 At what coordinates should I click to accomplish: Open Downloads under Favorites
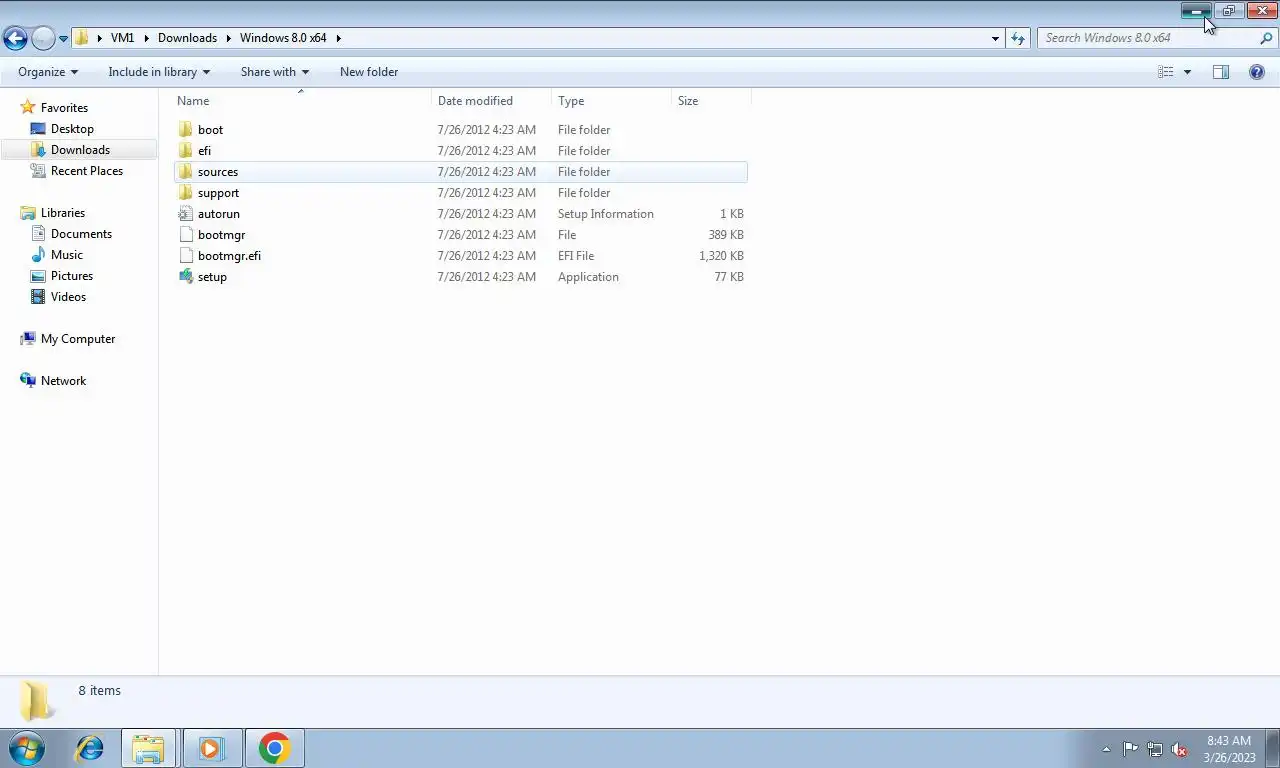[x=80, y=150]
